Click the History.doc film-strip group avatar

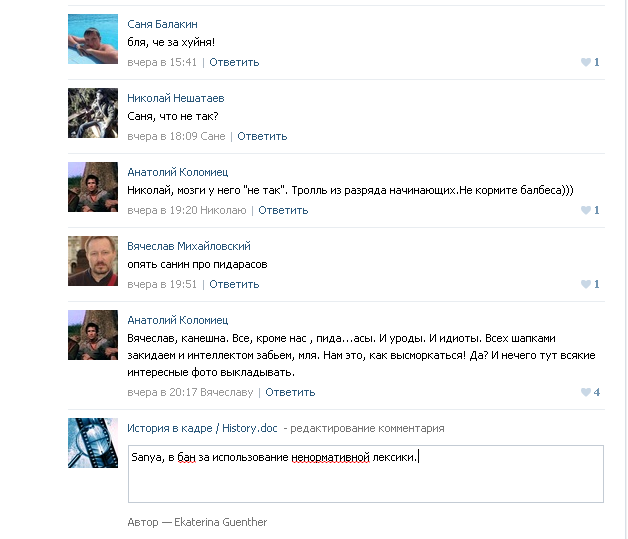(x=93, y=443)
